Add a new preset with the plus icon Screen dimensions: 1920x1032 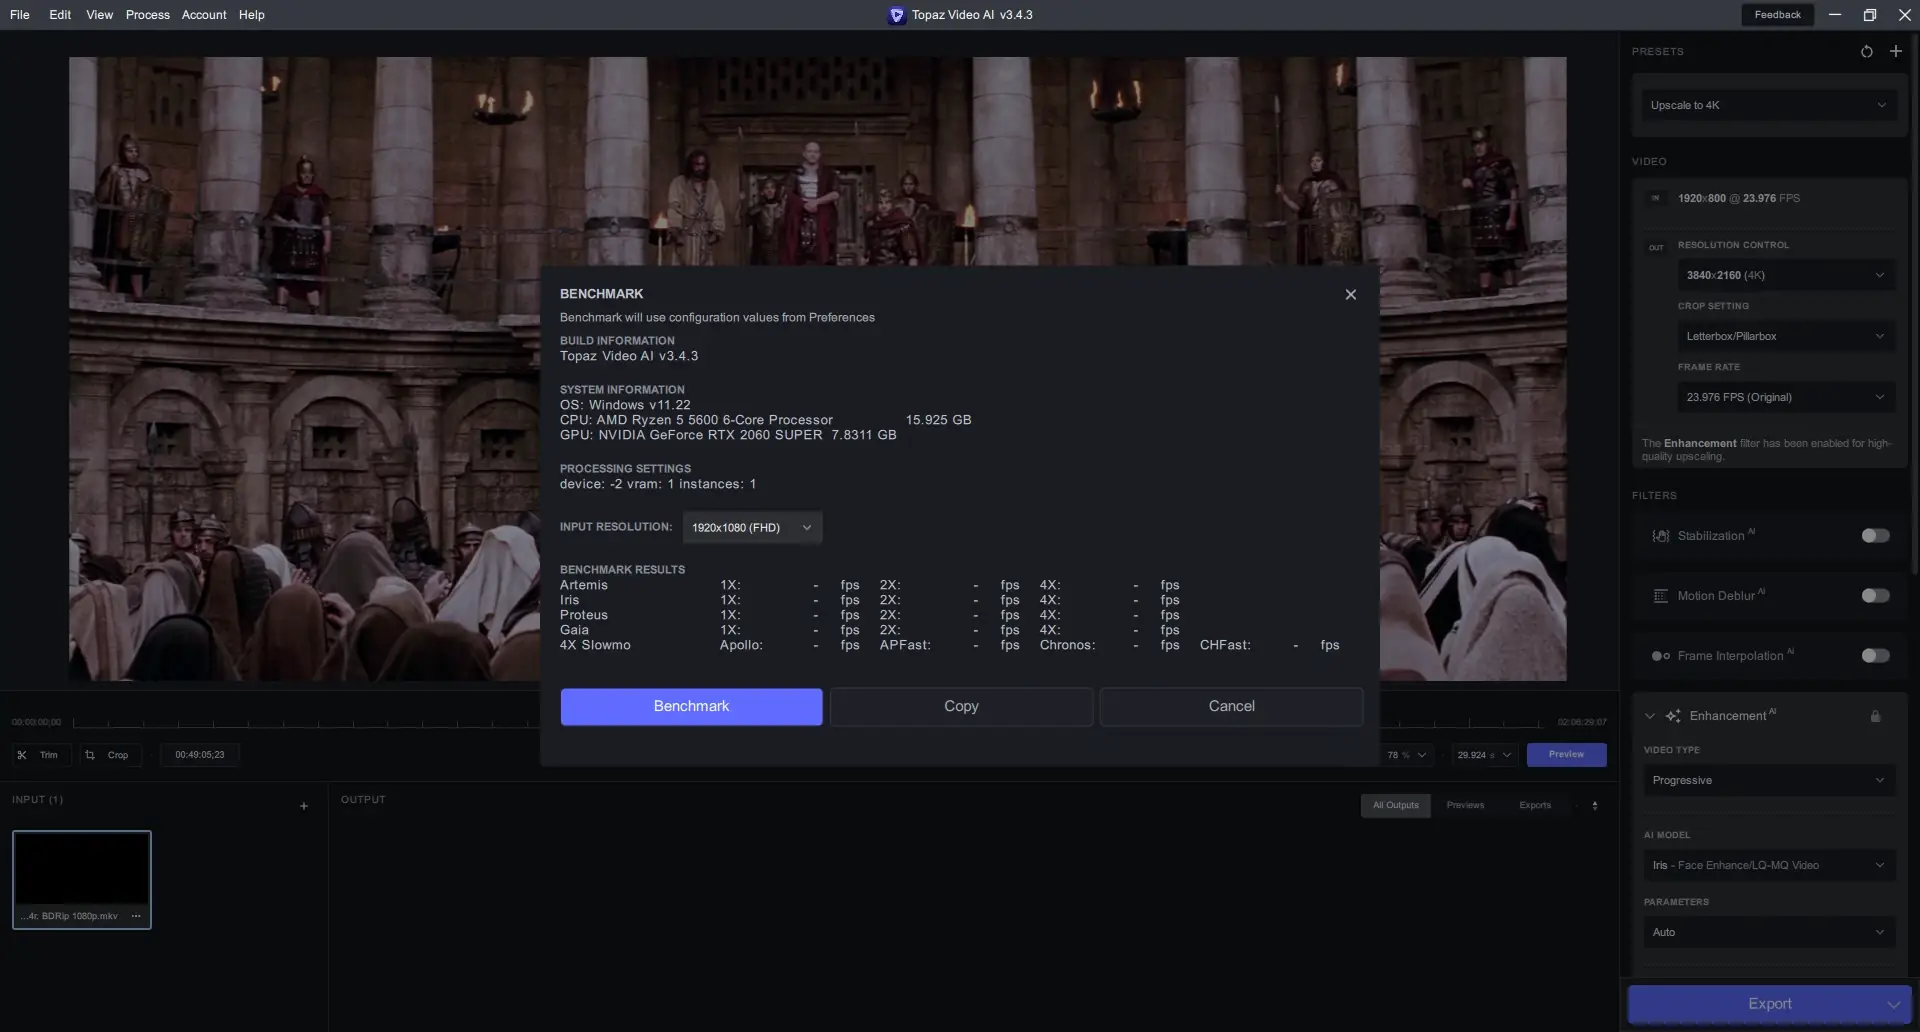click(1896, 51)
